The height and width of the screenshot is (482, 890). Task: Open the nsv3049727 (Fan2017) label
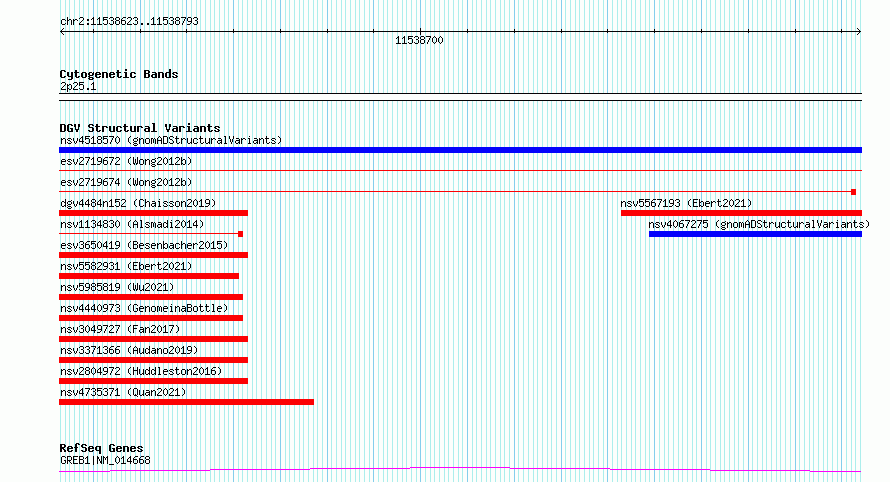coord(120,329)
